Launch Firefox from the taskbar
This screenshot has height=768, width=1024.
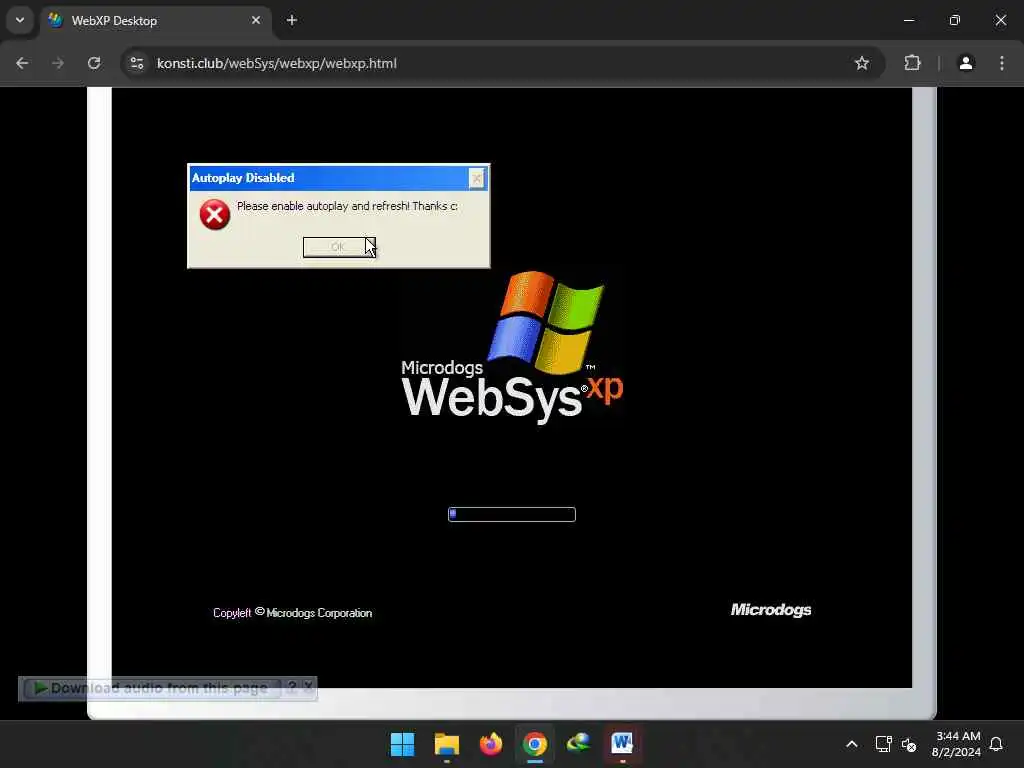(x=490, y=744)
